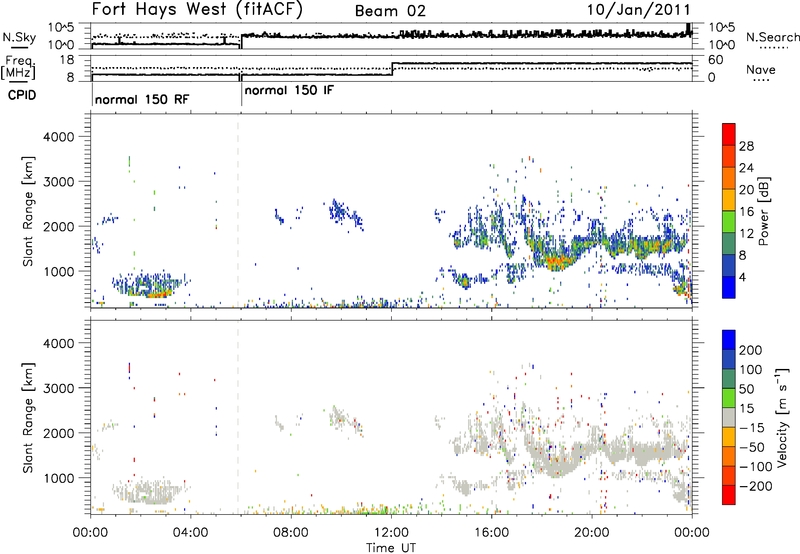The width and height of the screenshot is (800, 554).
Task: Click the '04:00' time axis tick label
Action: 191,533
